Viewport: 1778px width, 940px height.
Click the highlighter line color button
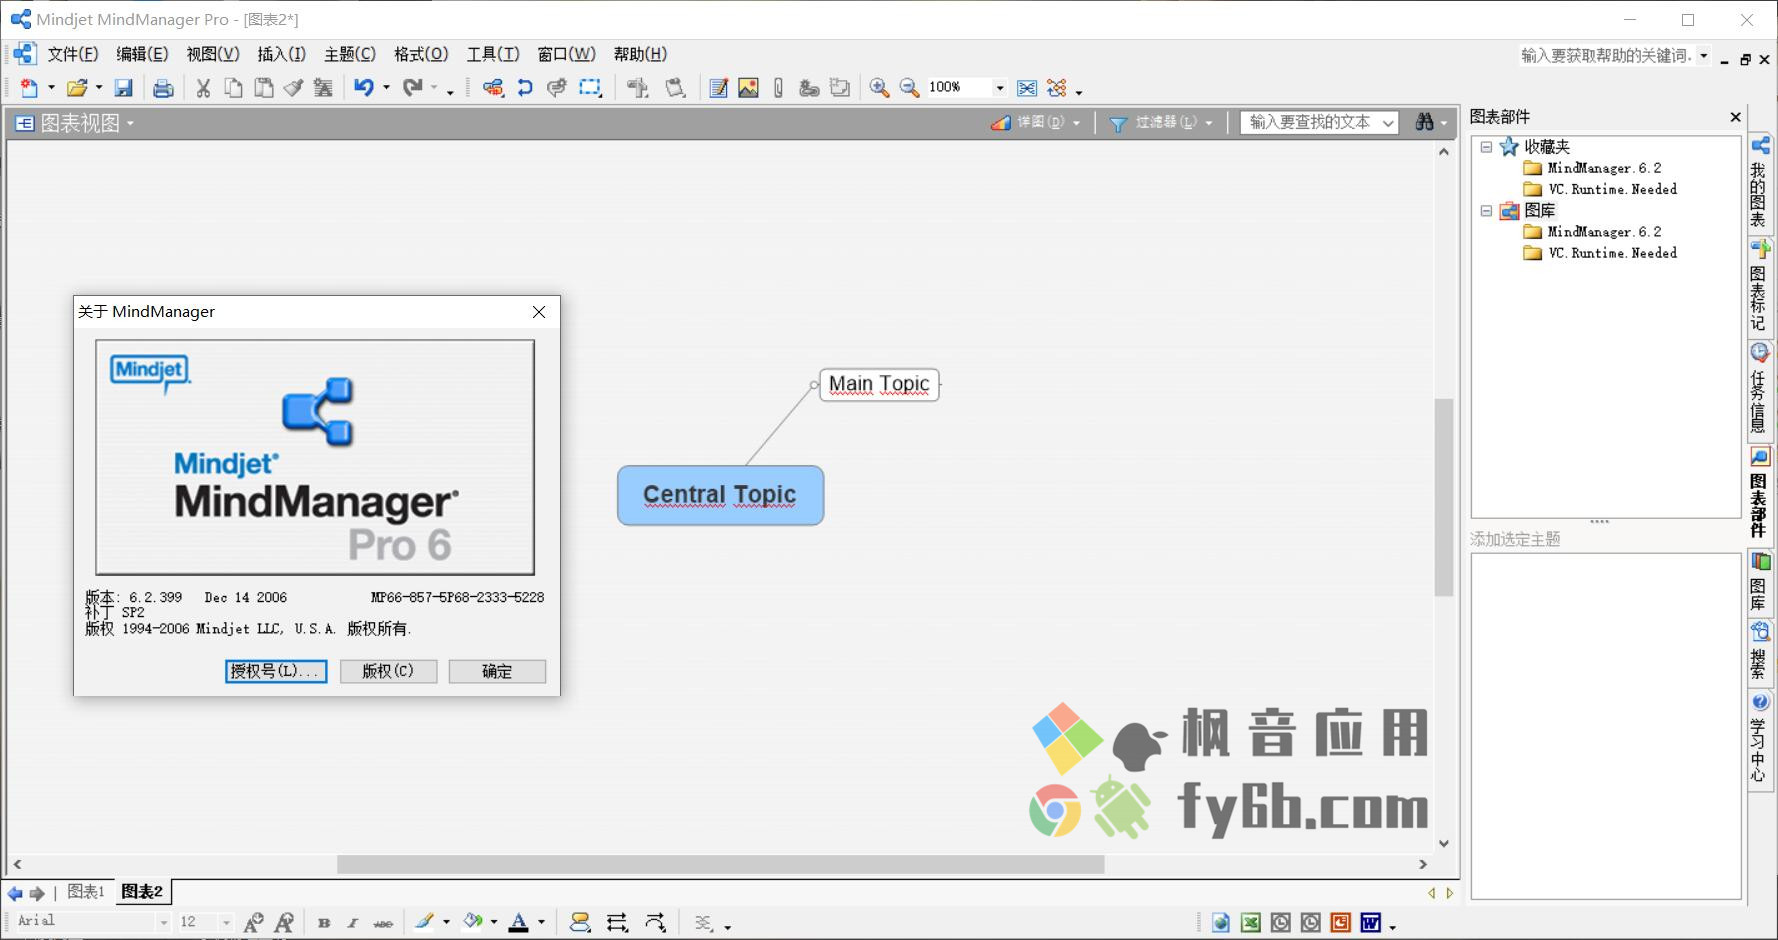tap(424, 922)
